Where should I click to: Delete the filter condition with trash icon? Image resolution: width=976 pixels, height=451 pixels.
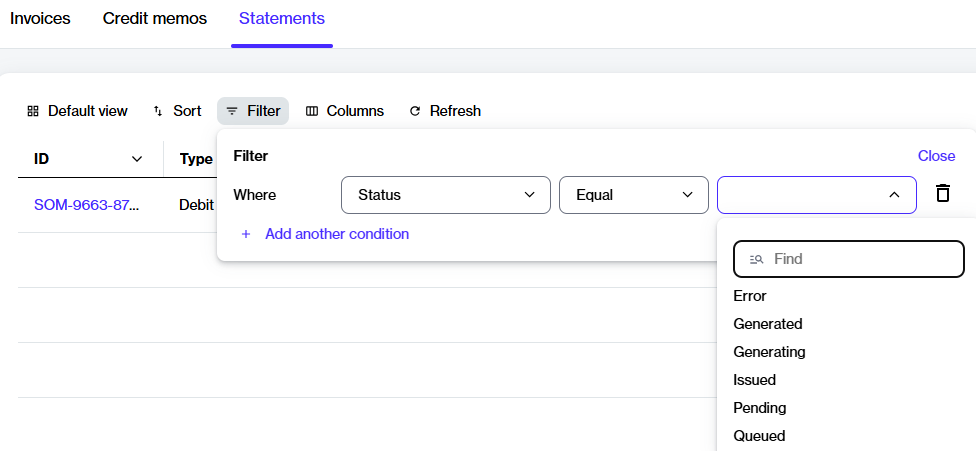[x=942, y=194]
